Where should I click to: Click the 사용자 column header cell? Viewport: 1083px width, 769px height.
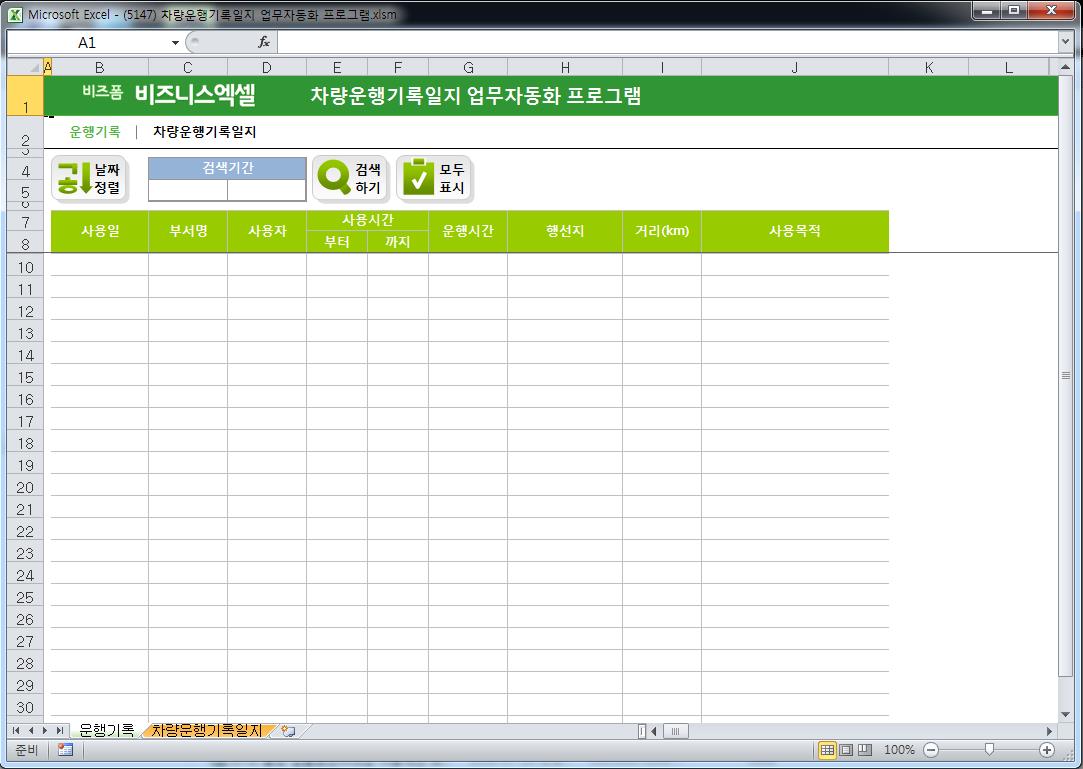tap(267, 231)
